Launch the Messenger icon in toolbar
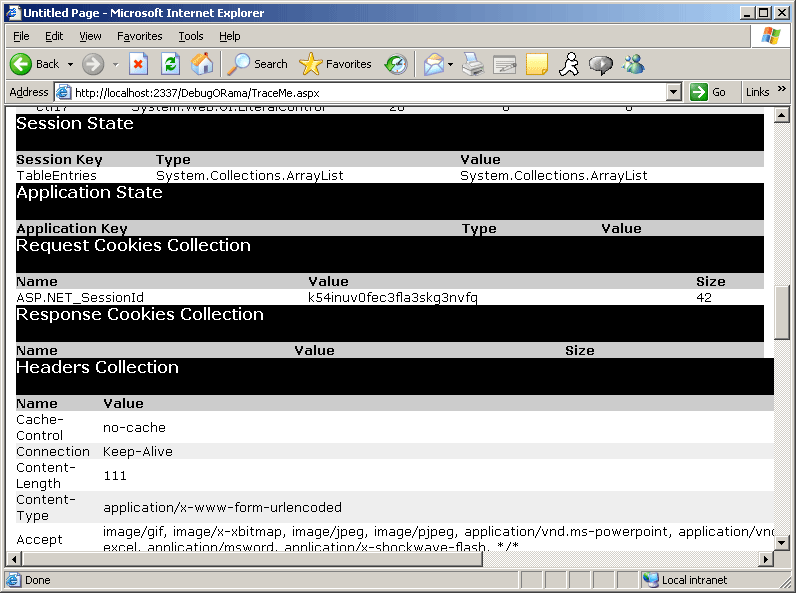Screen dimensions: 796x593 633,64
